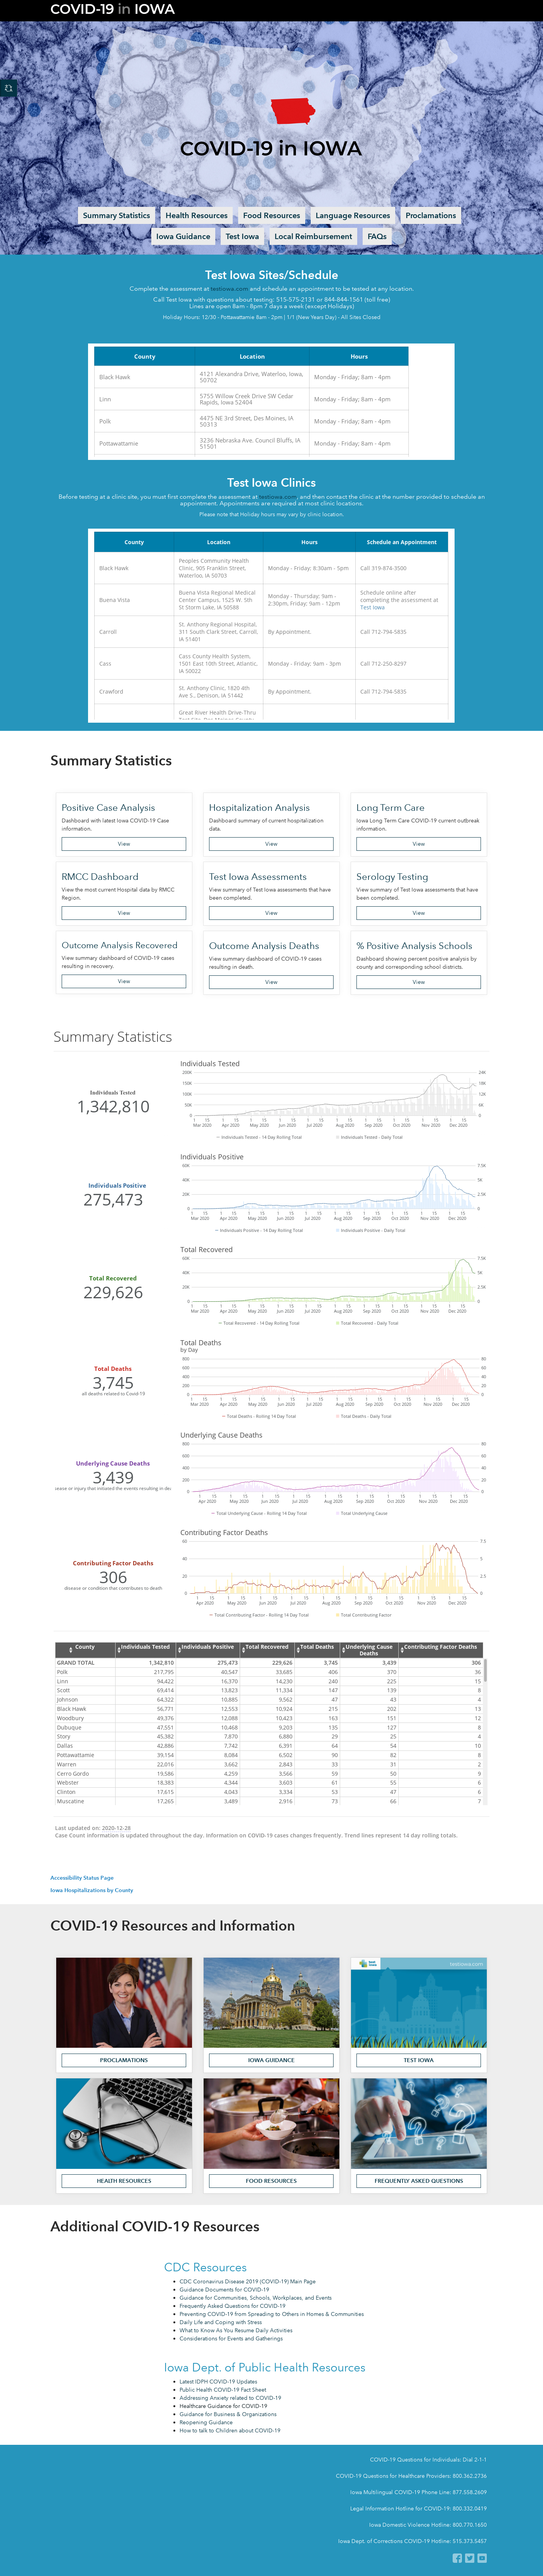Follow the Iowa Hospitalizations by County link
The image size is (543, 2576).
tap(92, 1890)
